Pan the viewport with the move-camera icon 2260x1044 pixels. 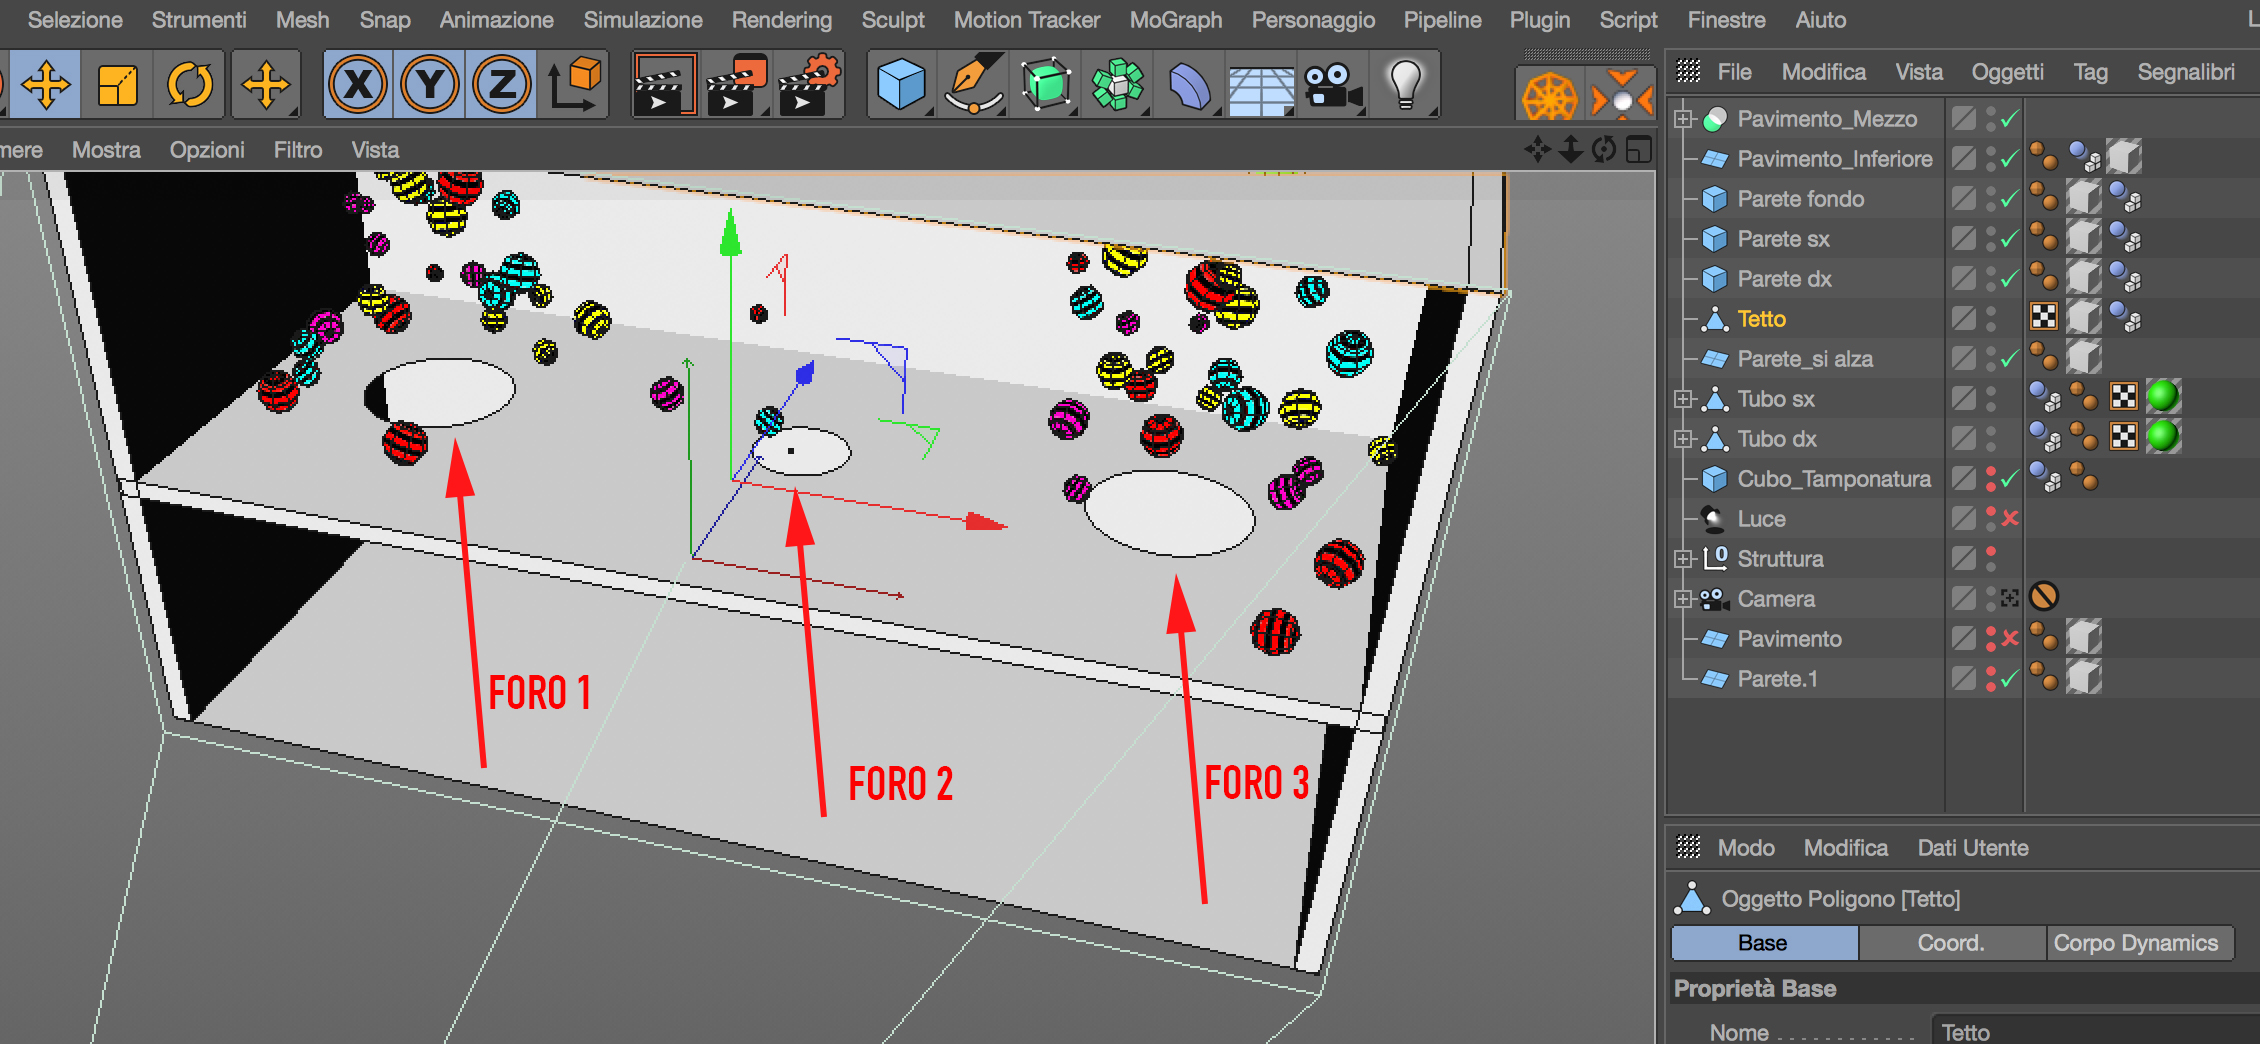pyautogui.click(x=1537, y=150)
